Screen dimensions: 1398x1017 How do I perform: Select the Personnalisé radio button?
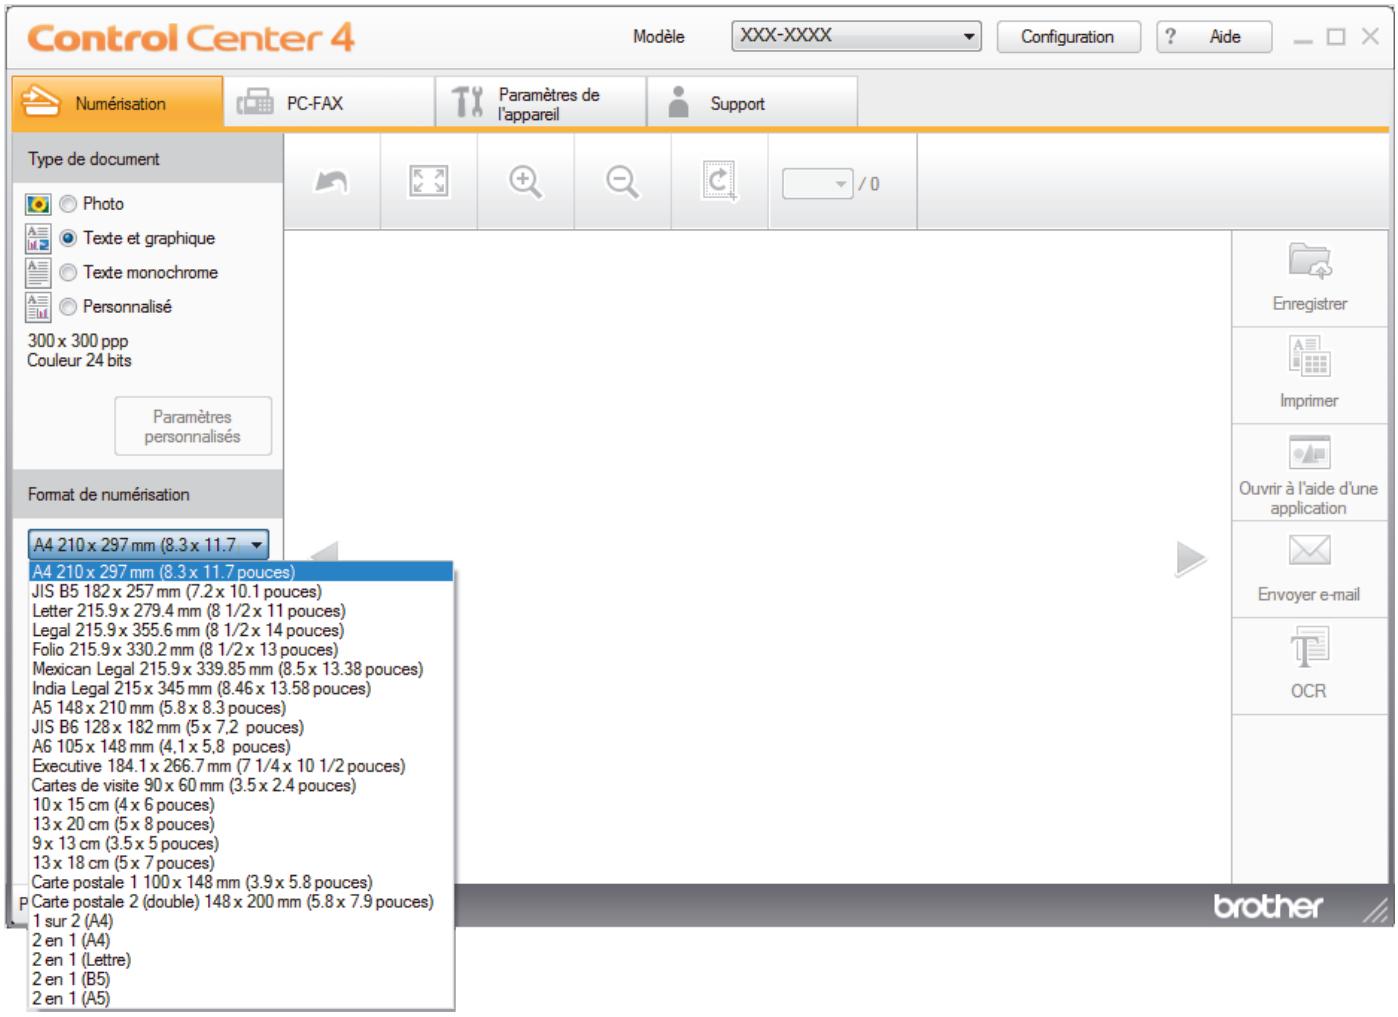[68, 307]
